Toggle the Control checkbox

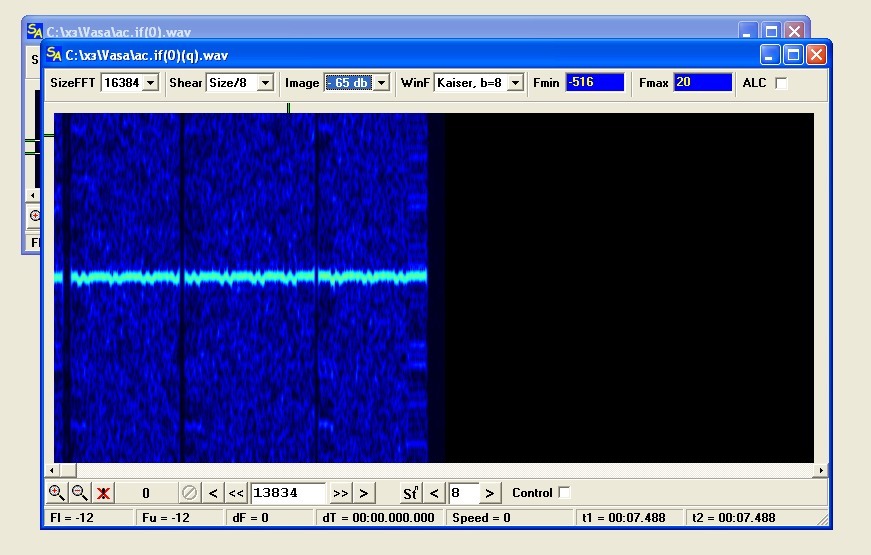click(x=565, y=492)
